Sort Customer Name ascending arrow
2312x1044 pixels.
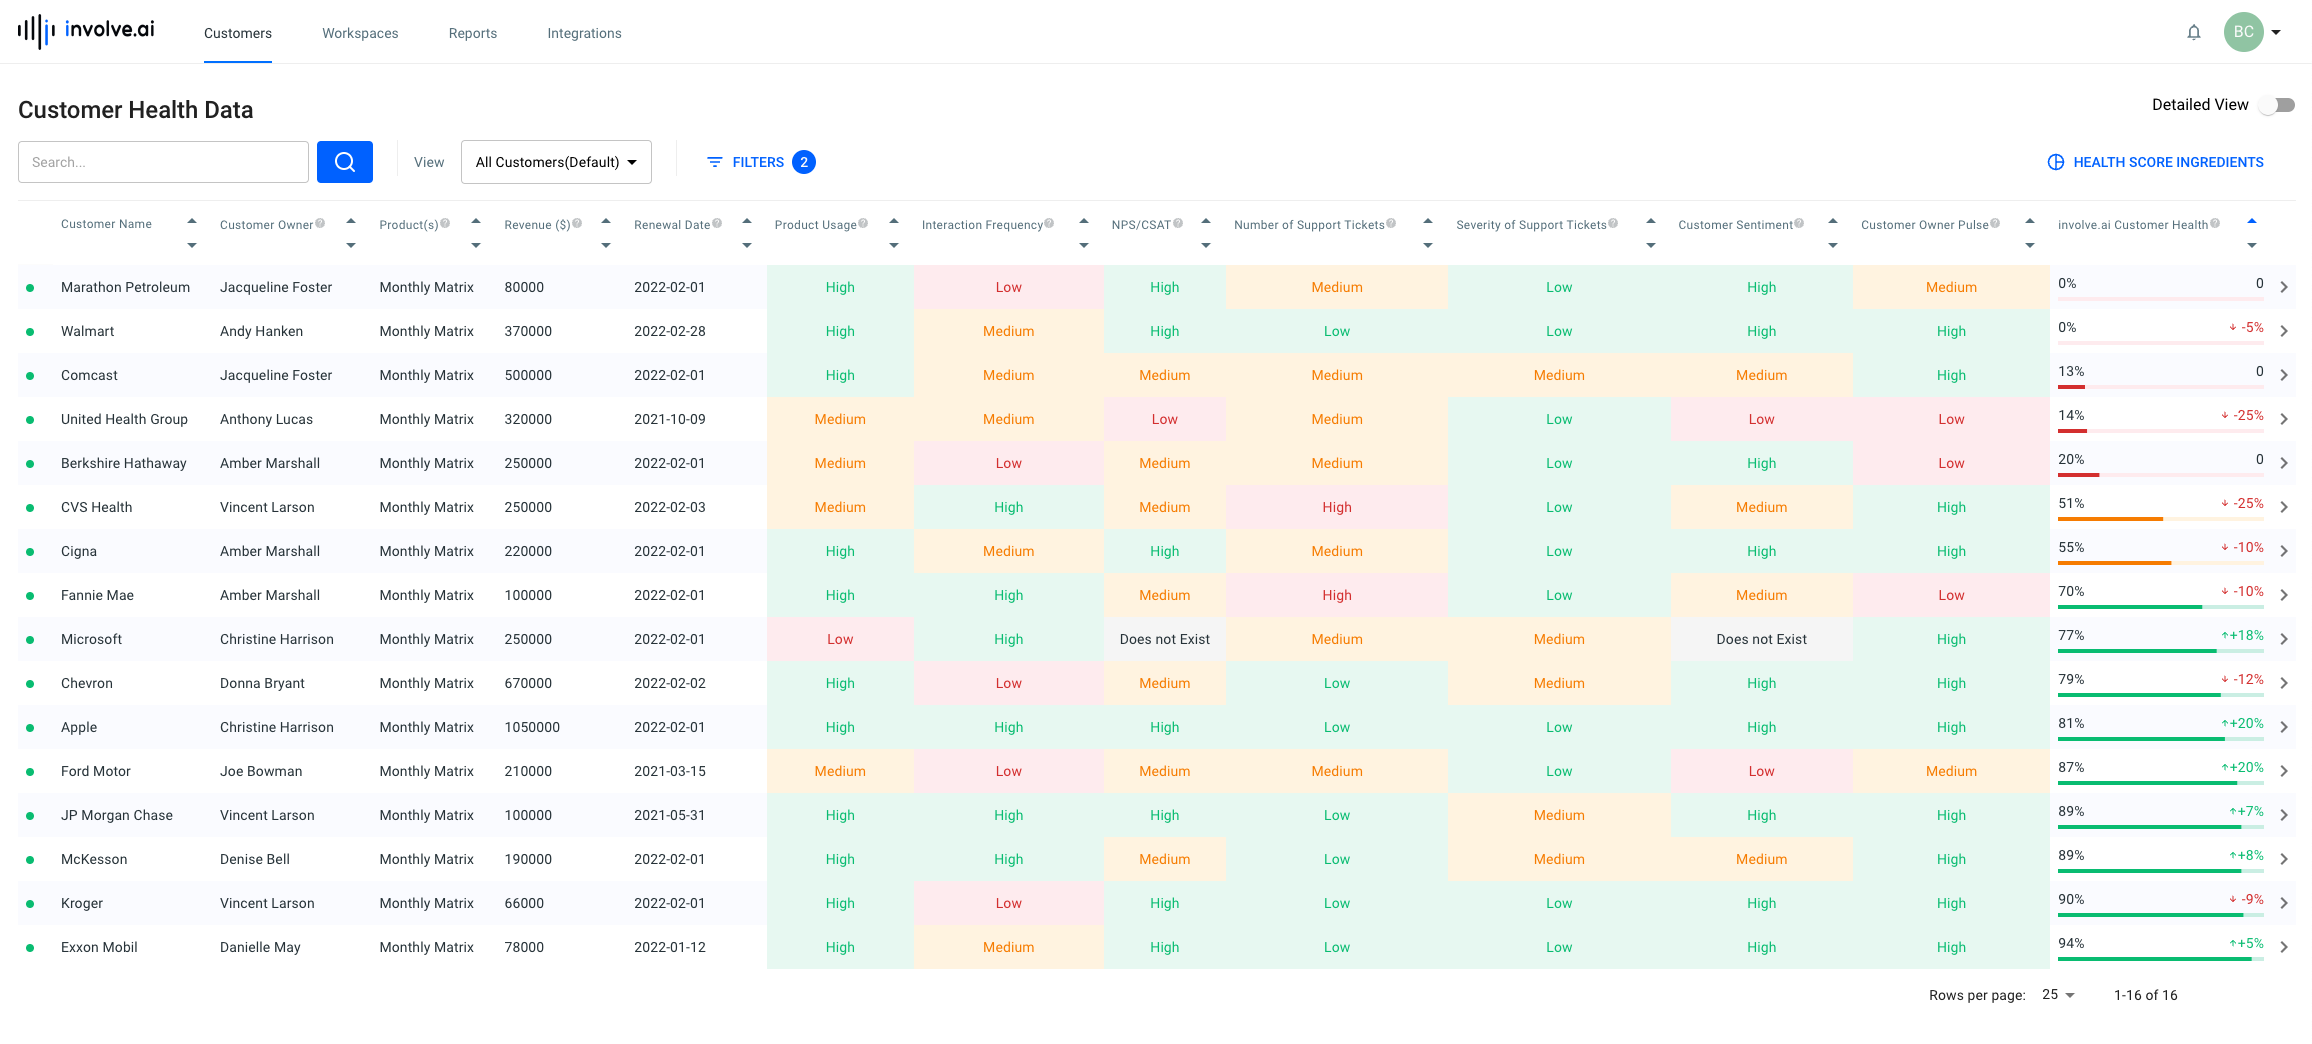pyautogui.click(x=192, y=220)
